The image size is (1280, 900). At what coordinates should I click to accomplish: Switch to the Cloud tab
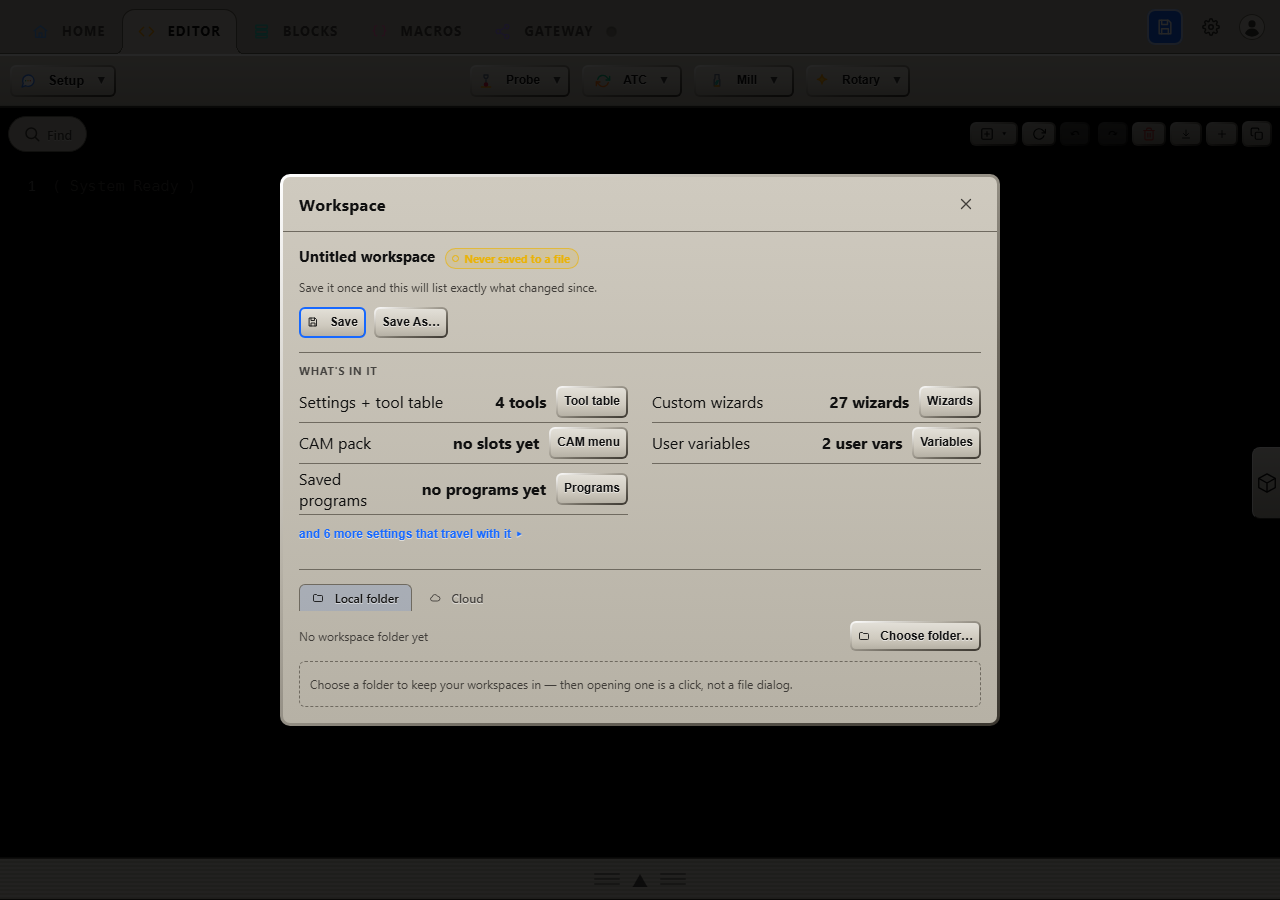pyautogui.click(x=457, y=598)
